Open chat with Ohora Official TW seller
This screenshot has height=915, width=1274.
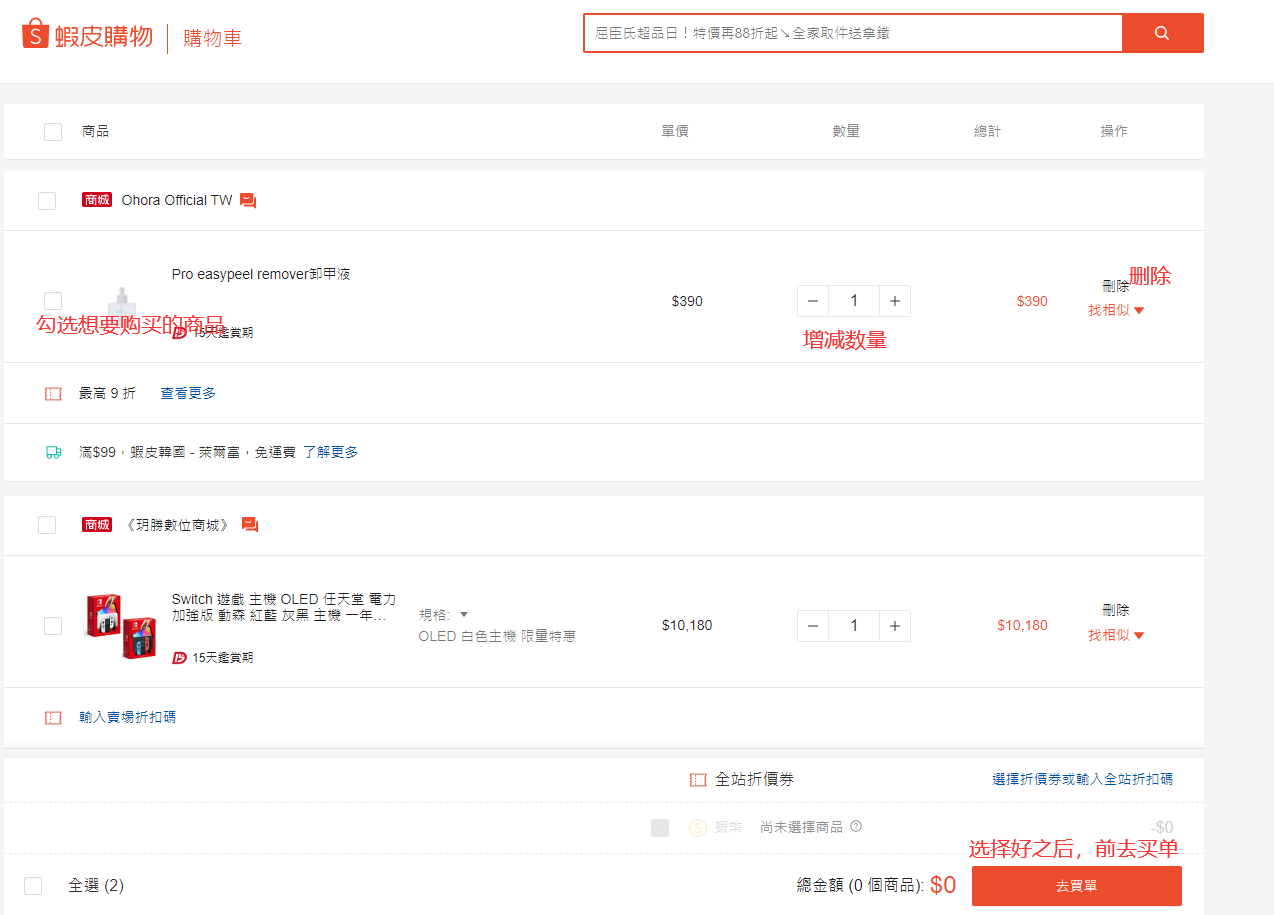(248, 201)
